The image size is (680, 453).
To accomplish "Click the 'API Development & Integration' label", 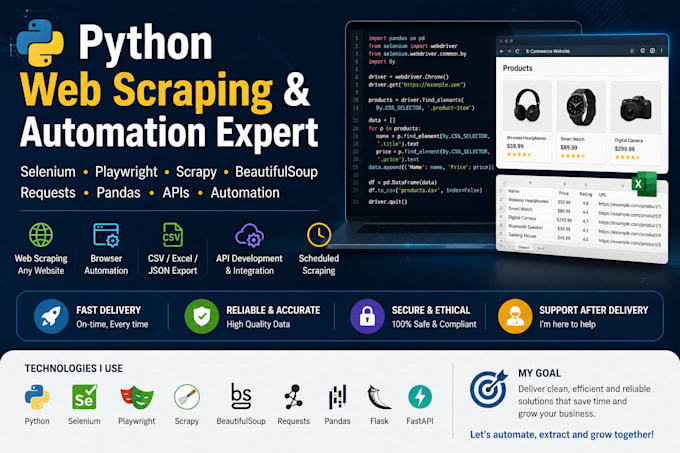I will point(249,264).
